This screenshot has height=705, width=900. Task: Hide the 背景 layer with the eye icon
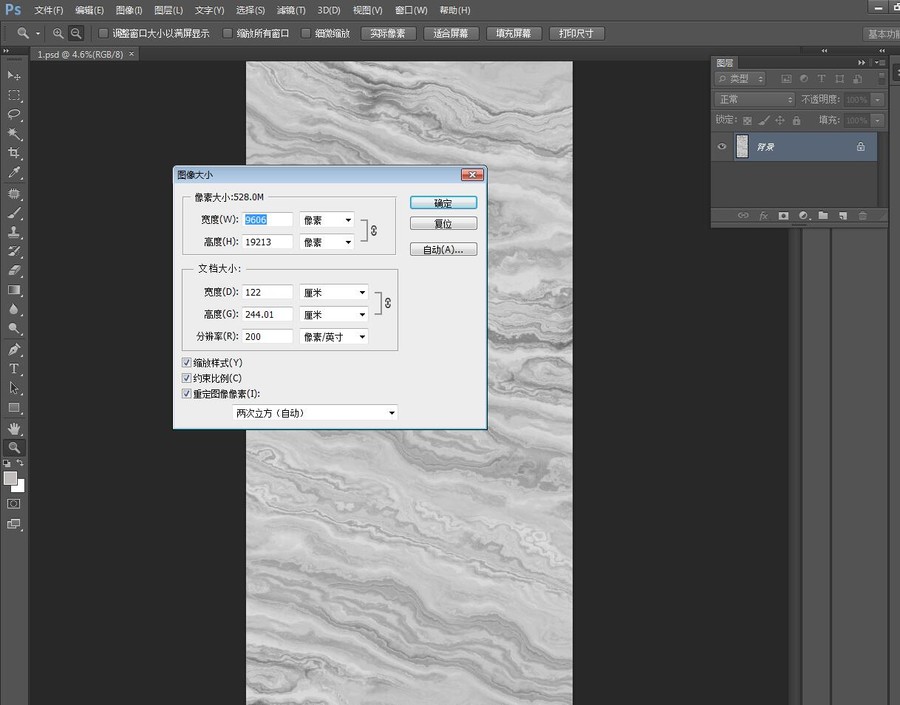(x=722, y=146)
